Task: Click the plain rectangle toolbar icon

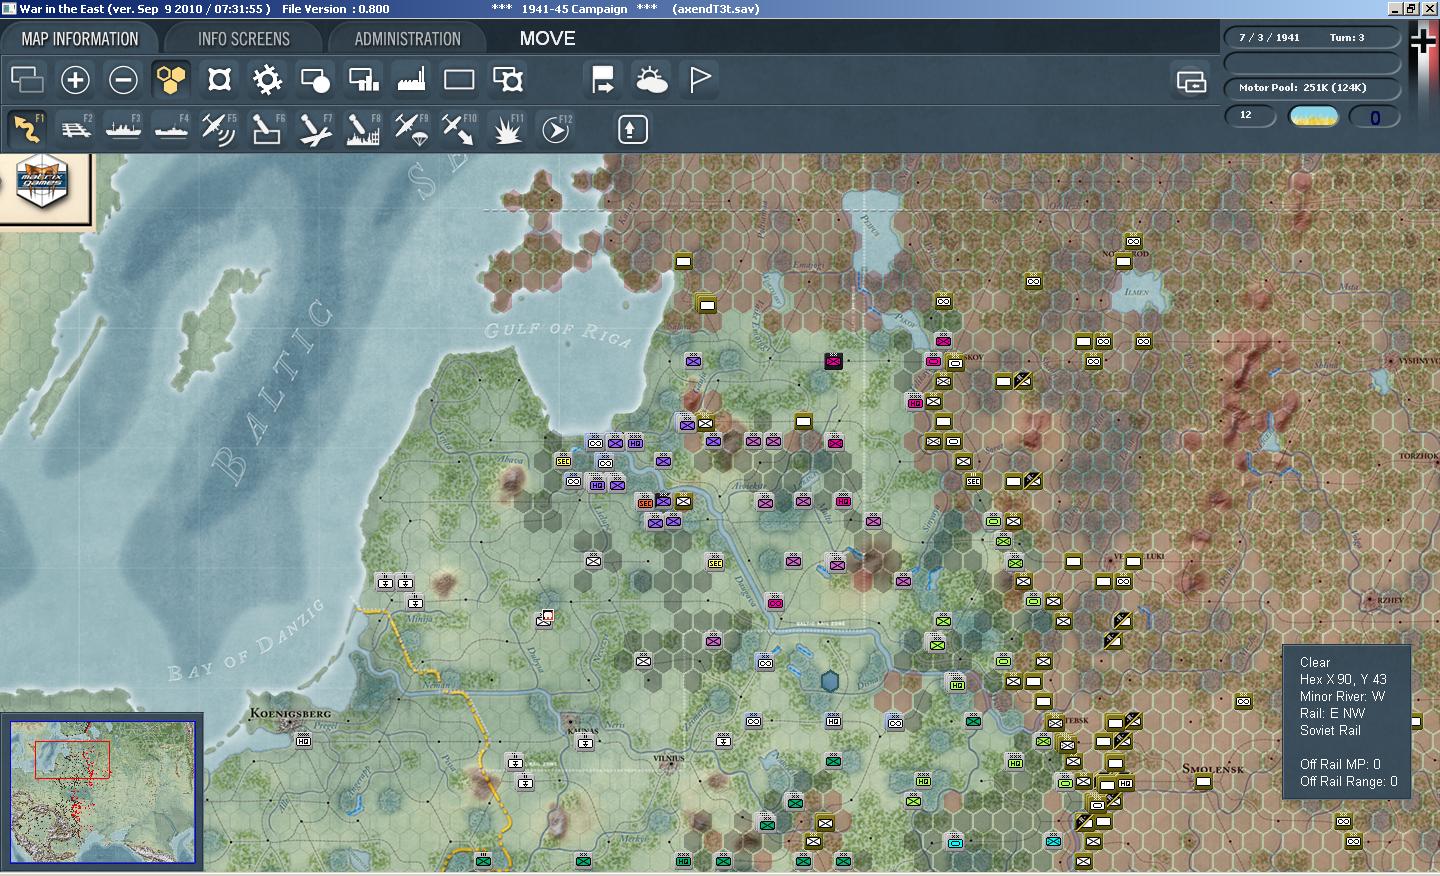Action: pos(459,79)
